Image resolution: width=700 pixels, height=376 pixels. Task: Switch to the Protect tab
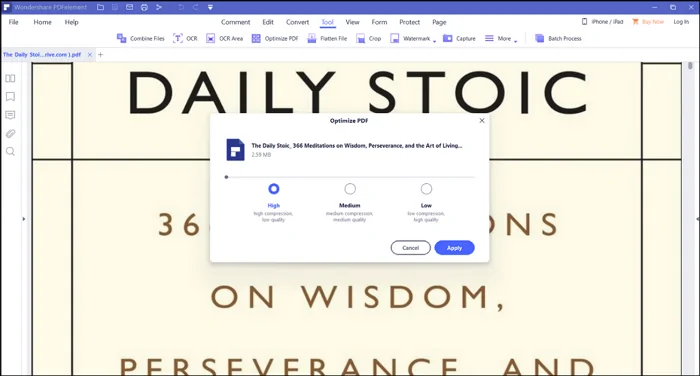point(409,22)
